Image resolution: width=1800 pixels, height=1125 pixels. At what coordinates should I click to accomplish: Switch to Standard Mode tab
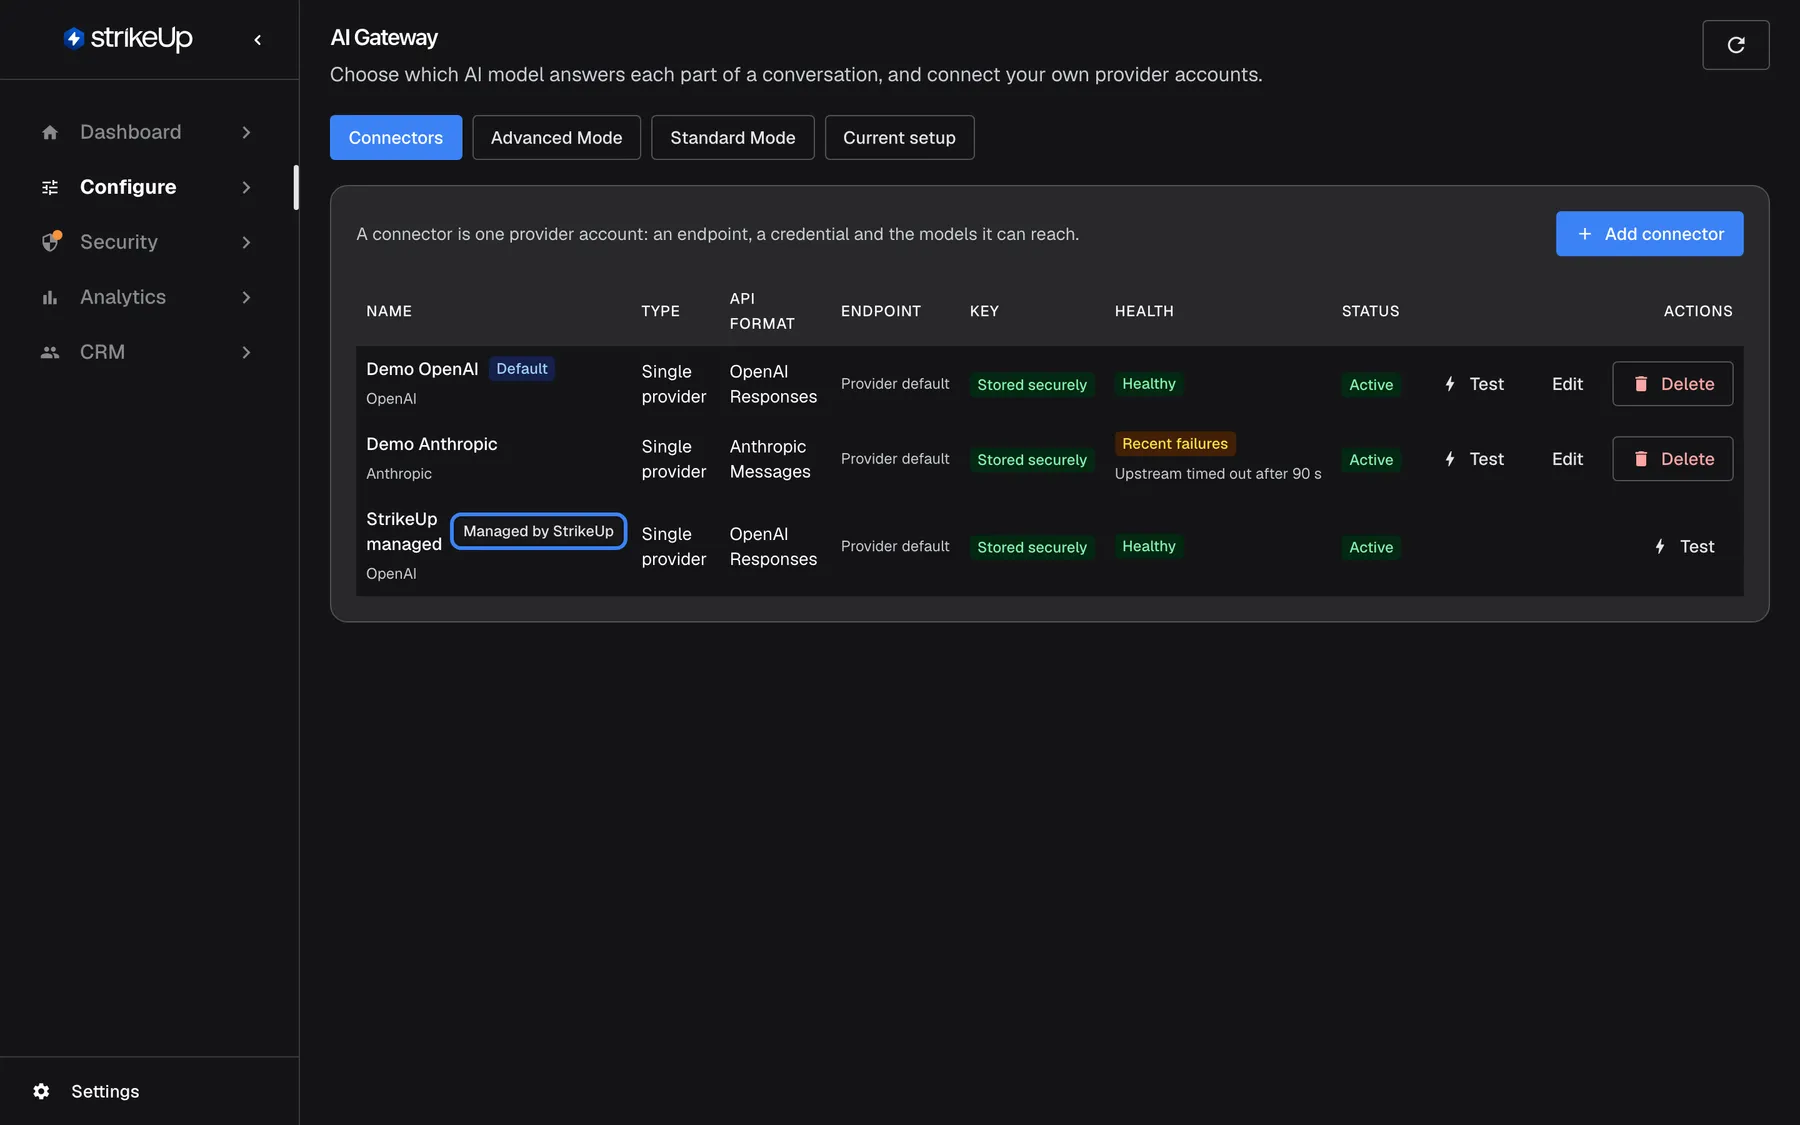point(733,137)
